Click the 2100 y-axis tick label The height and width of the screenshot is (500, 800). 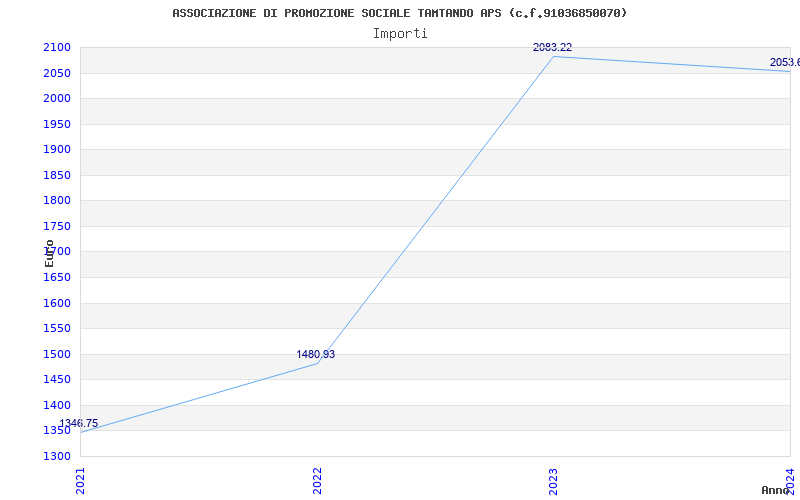[57, 47]
